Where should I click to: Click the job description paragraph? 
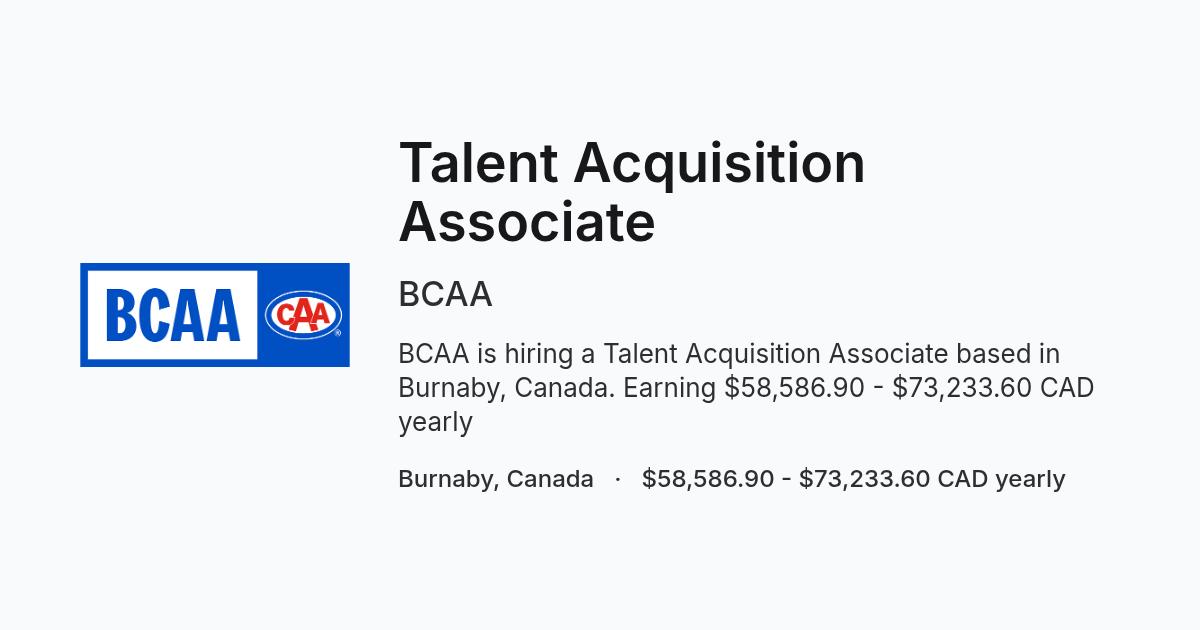pyautogui.click(x=746, y=388)
